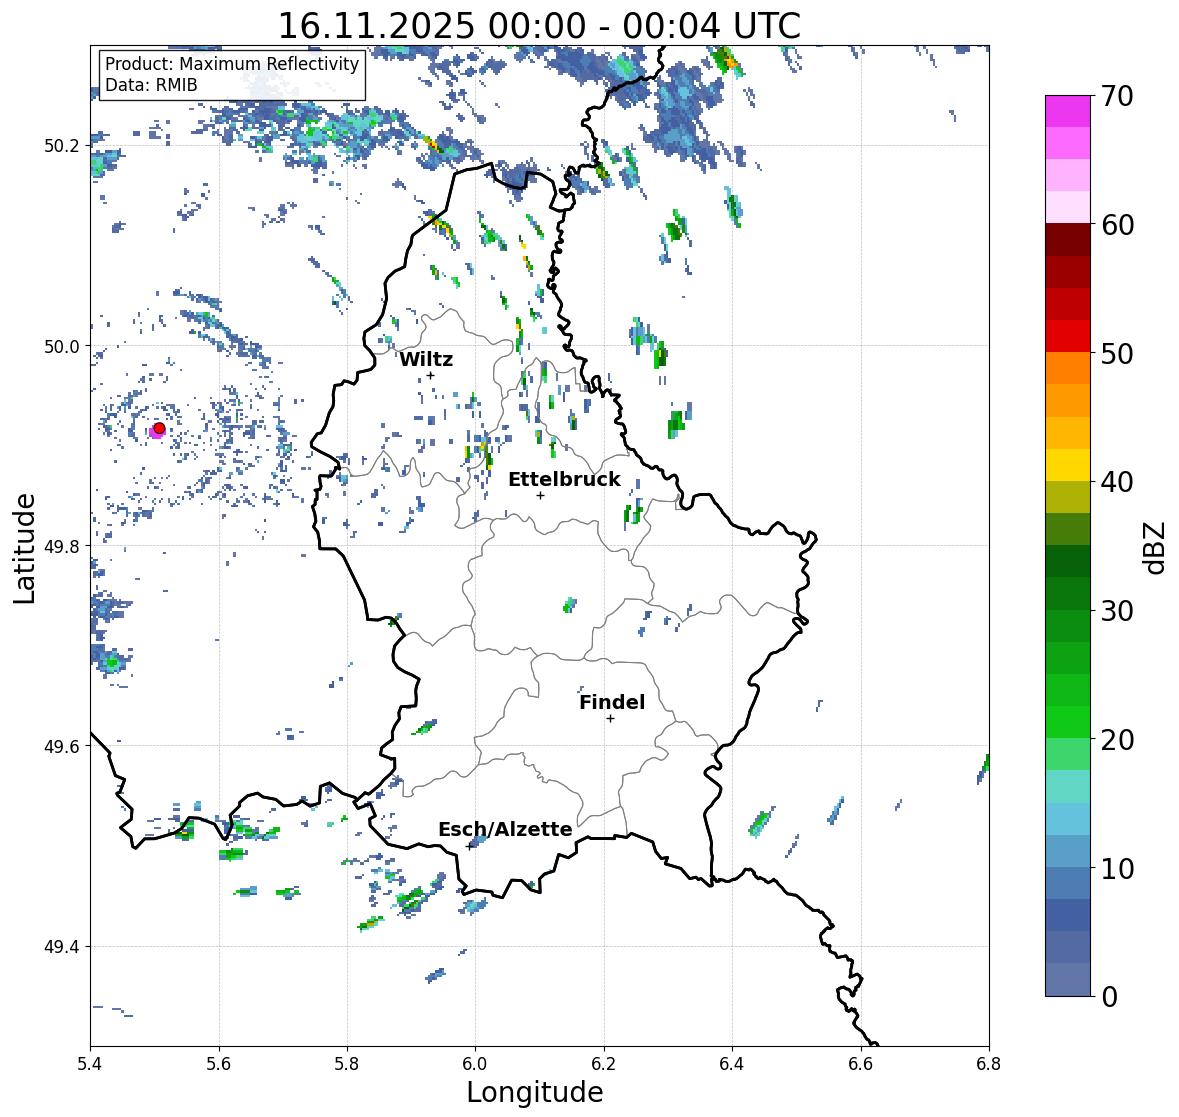Click longitude tick 5.6

click(x=219, y=1064)
